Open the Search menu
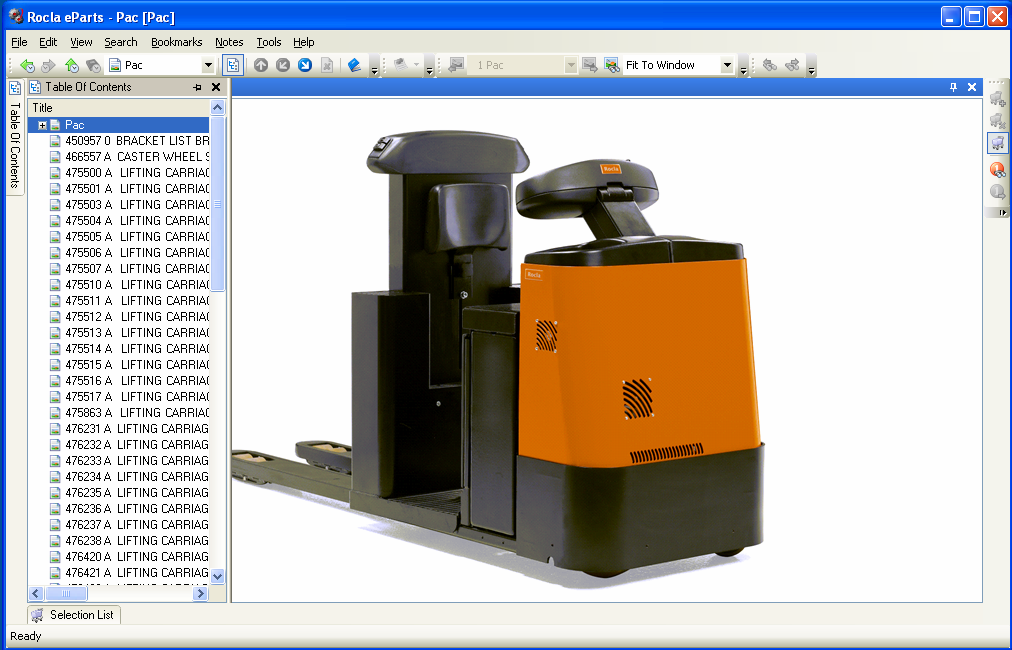Viewport: 1012px width, 650px height. (x=121, y=42)
